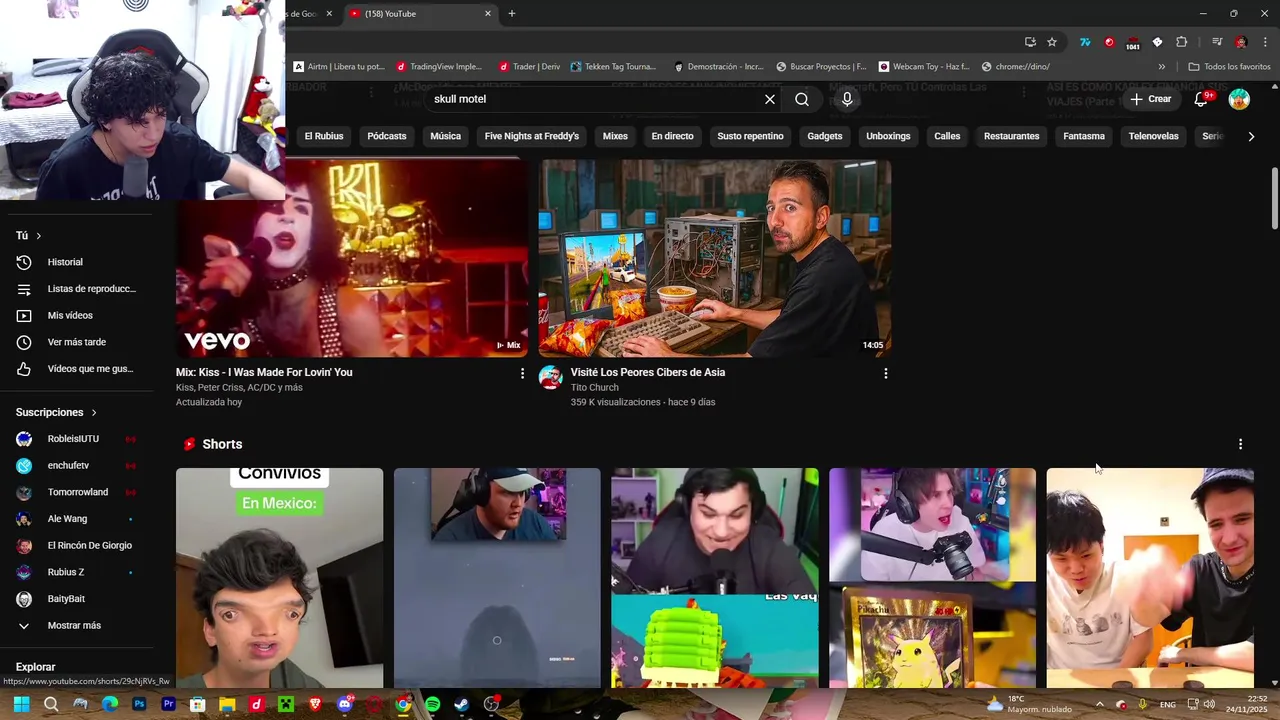Open the Pikachu card Short thumbnail
Viewport: 1280px width, 720px height.
point(932,578)
